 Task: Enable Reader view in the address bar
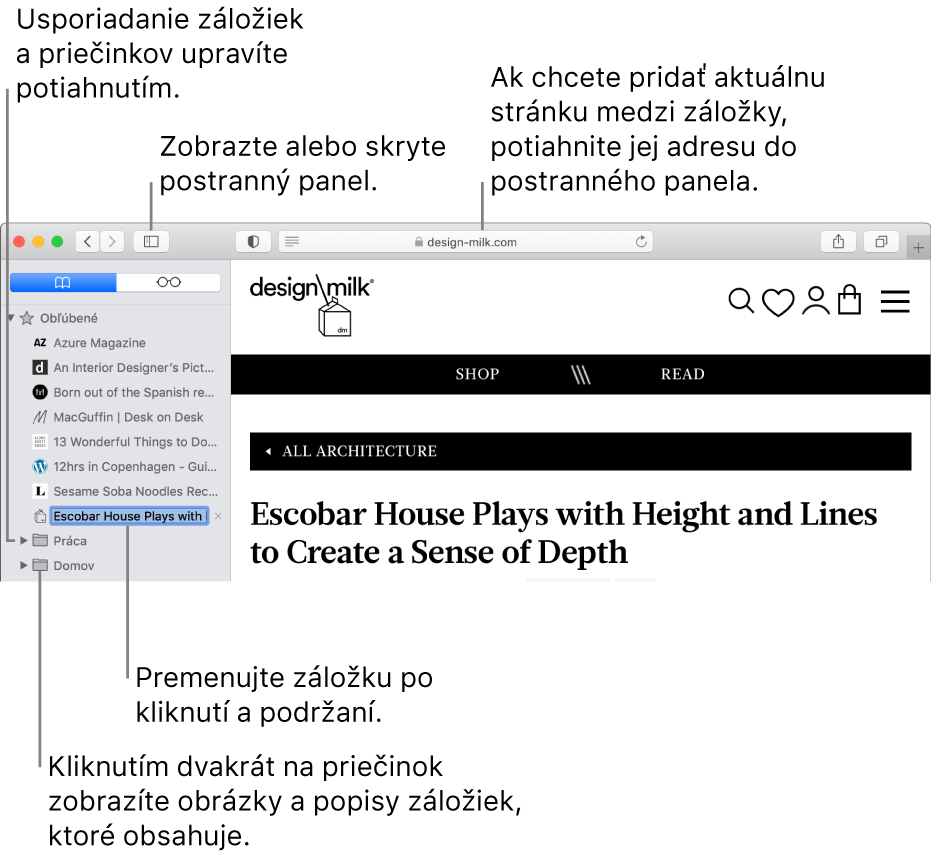pyautogui.click(x=291, y=241)
